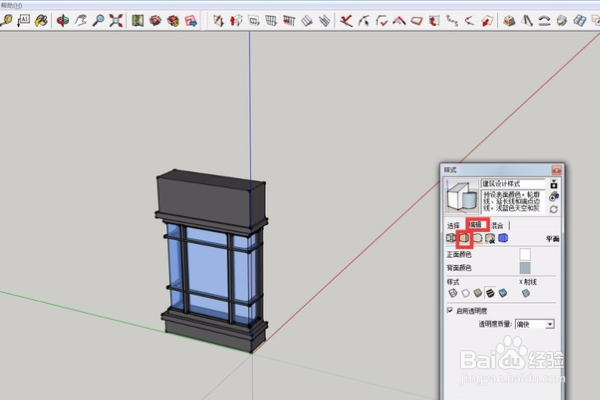Click the Zoom Extents icon
This screenshot has width=600, height=400.
(x=116, y=20)
